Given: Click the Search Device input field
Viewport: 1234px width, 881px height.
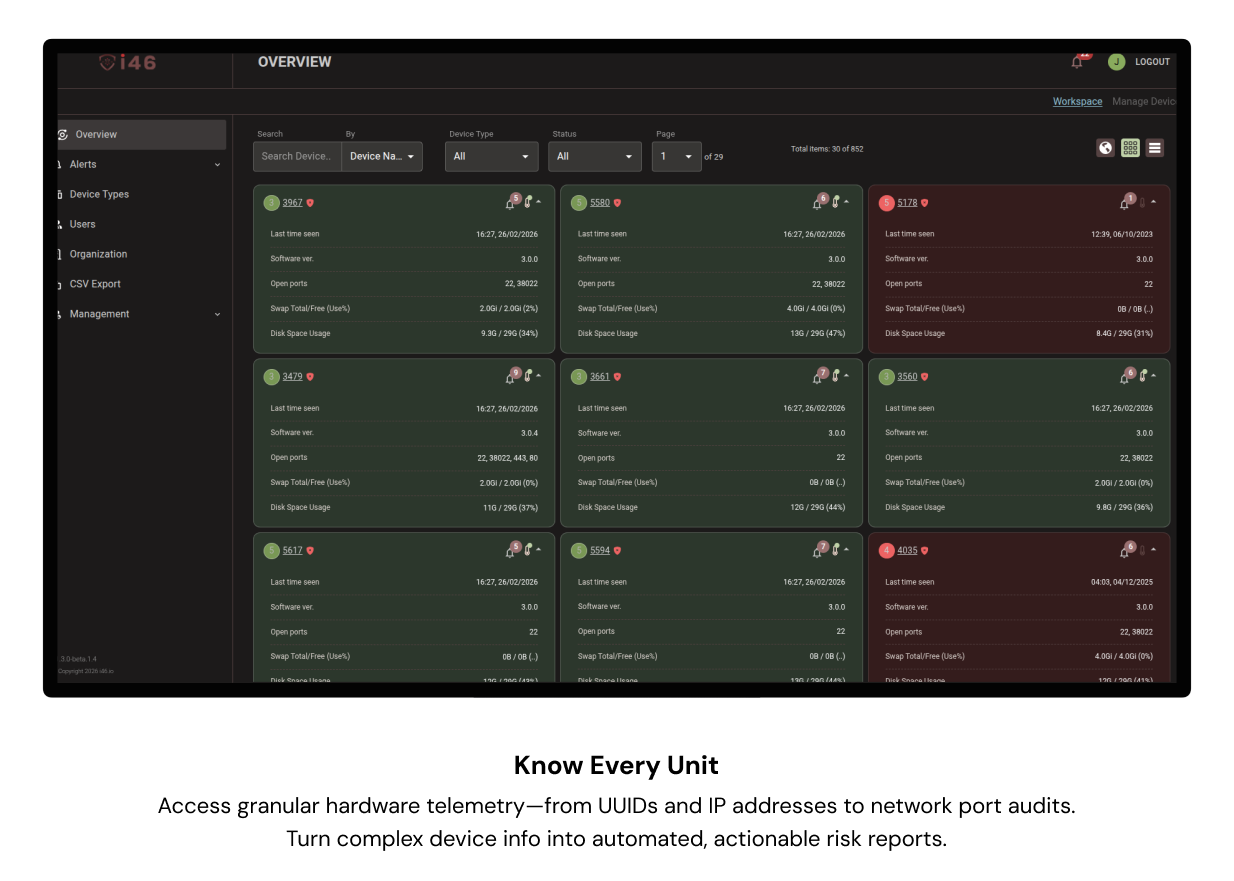Looking at the screenshot, I should (297, 156).
